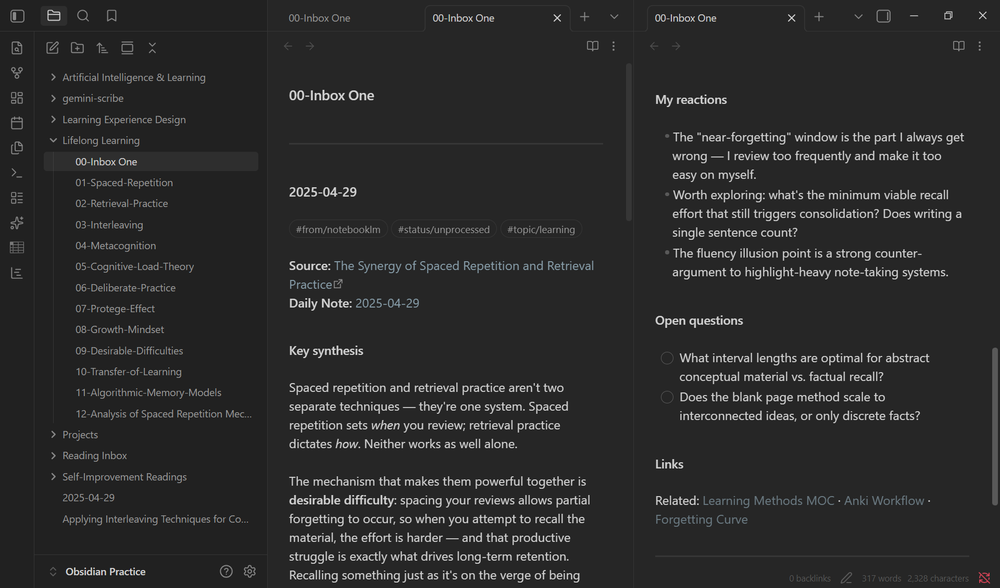Open Anki Workflow link
Screen dimensions: 1000x588
pos(884,501)
